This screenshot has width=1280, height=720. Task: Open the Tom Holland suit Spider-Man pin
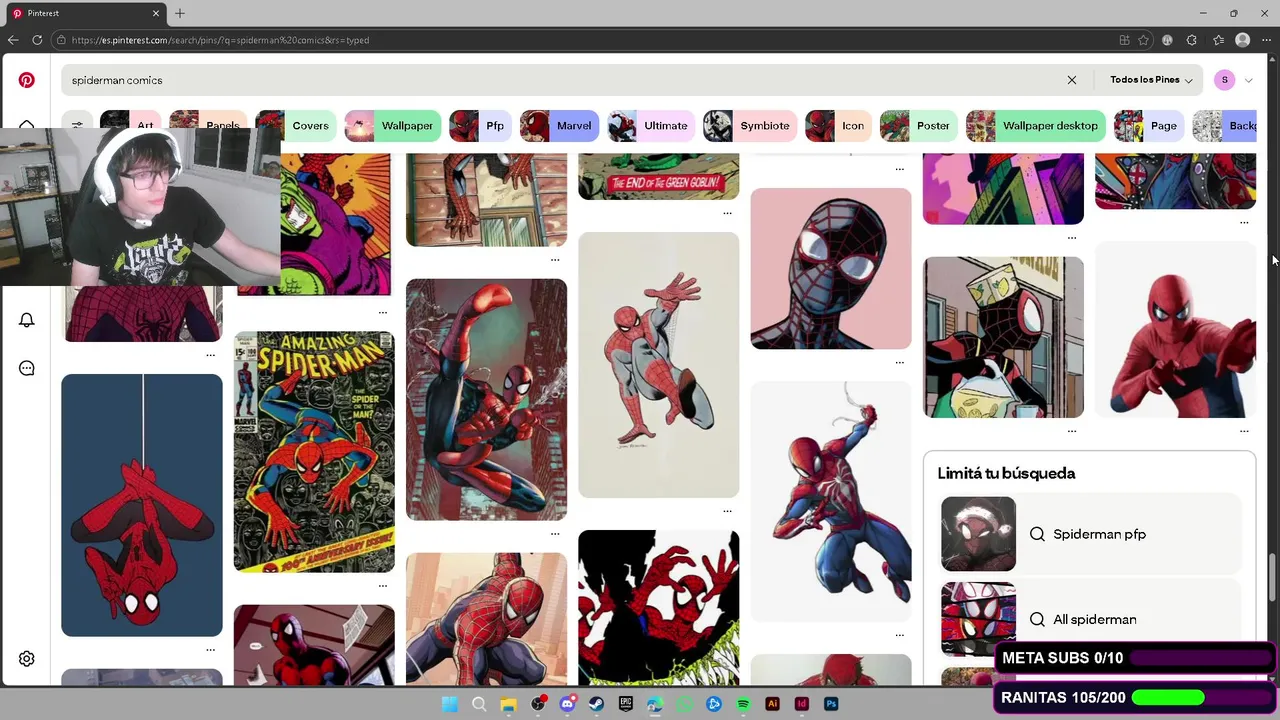pyautogui.click(x=1175, y=329)
